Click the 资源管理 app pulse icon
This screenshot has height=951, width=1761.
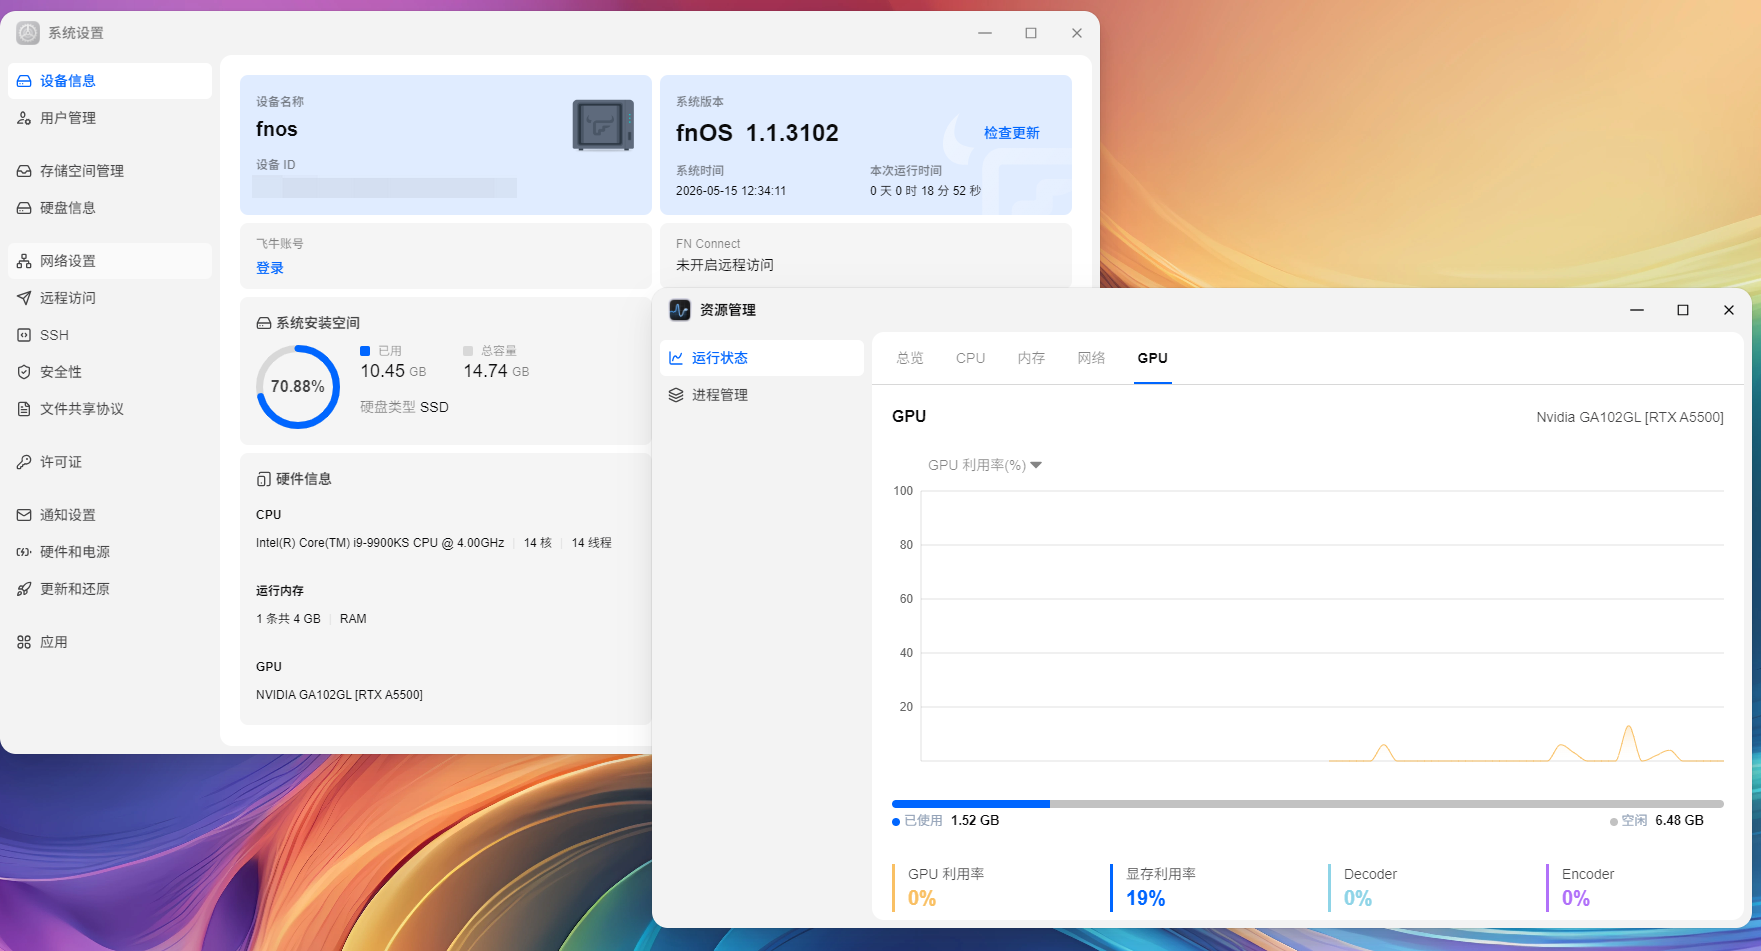coord(680,310)
